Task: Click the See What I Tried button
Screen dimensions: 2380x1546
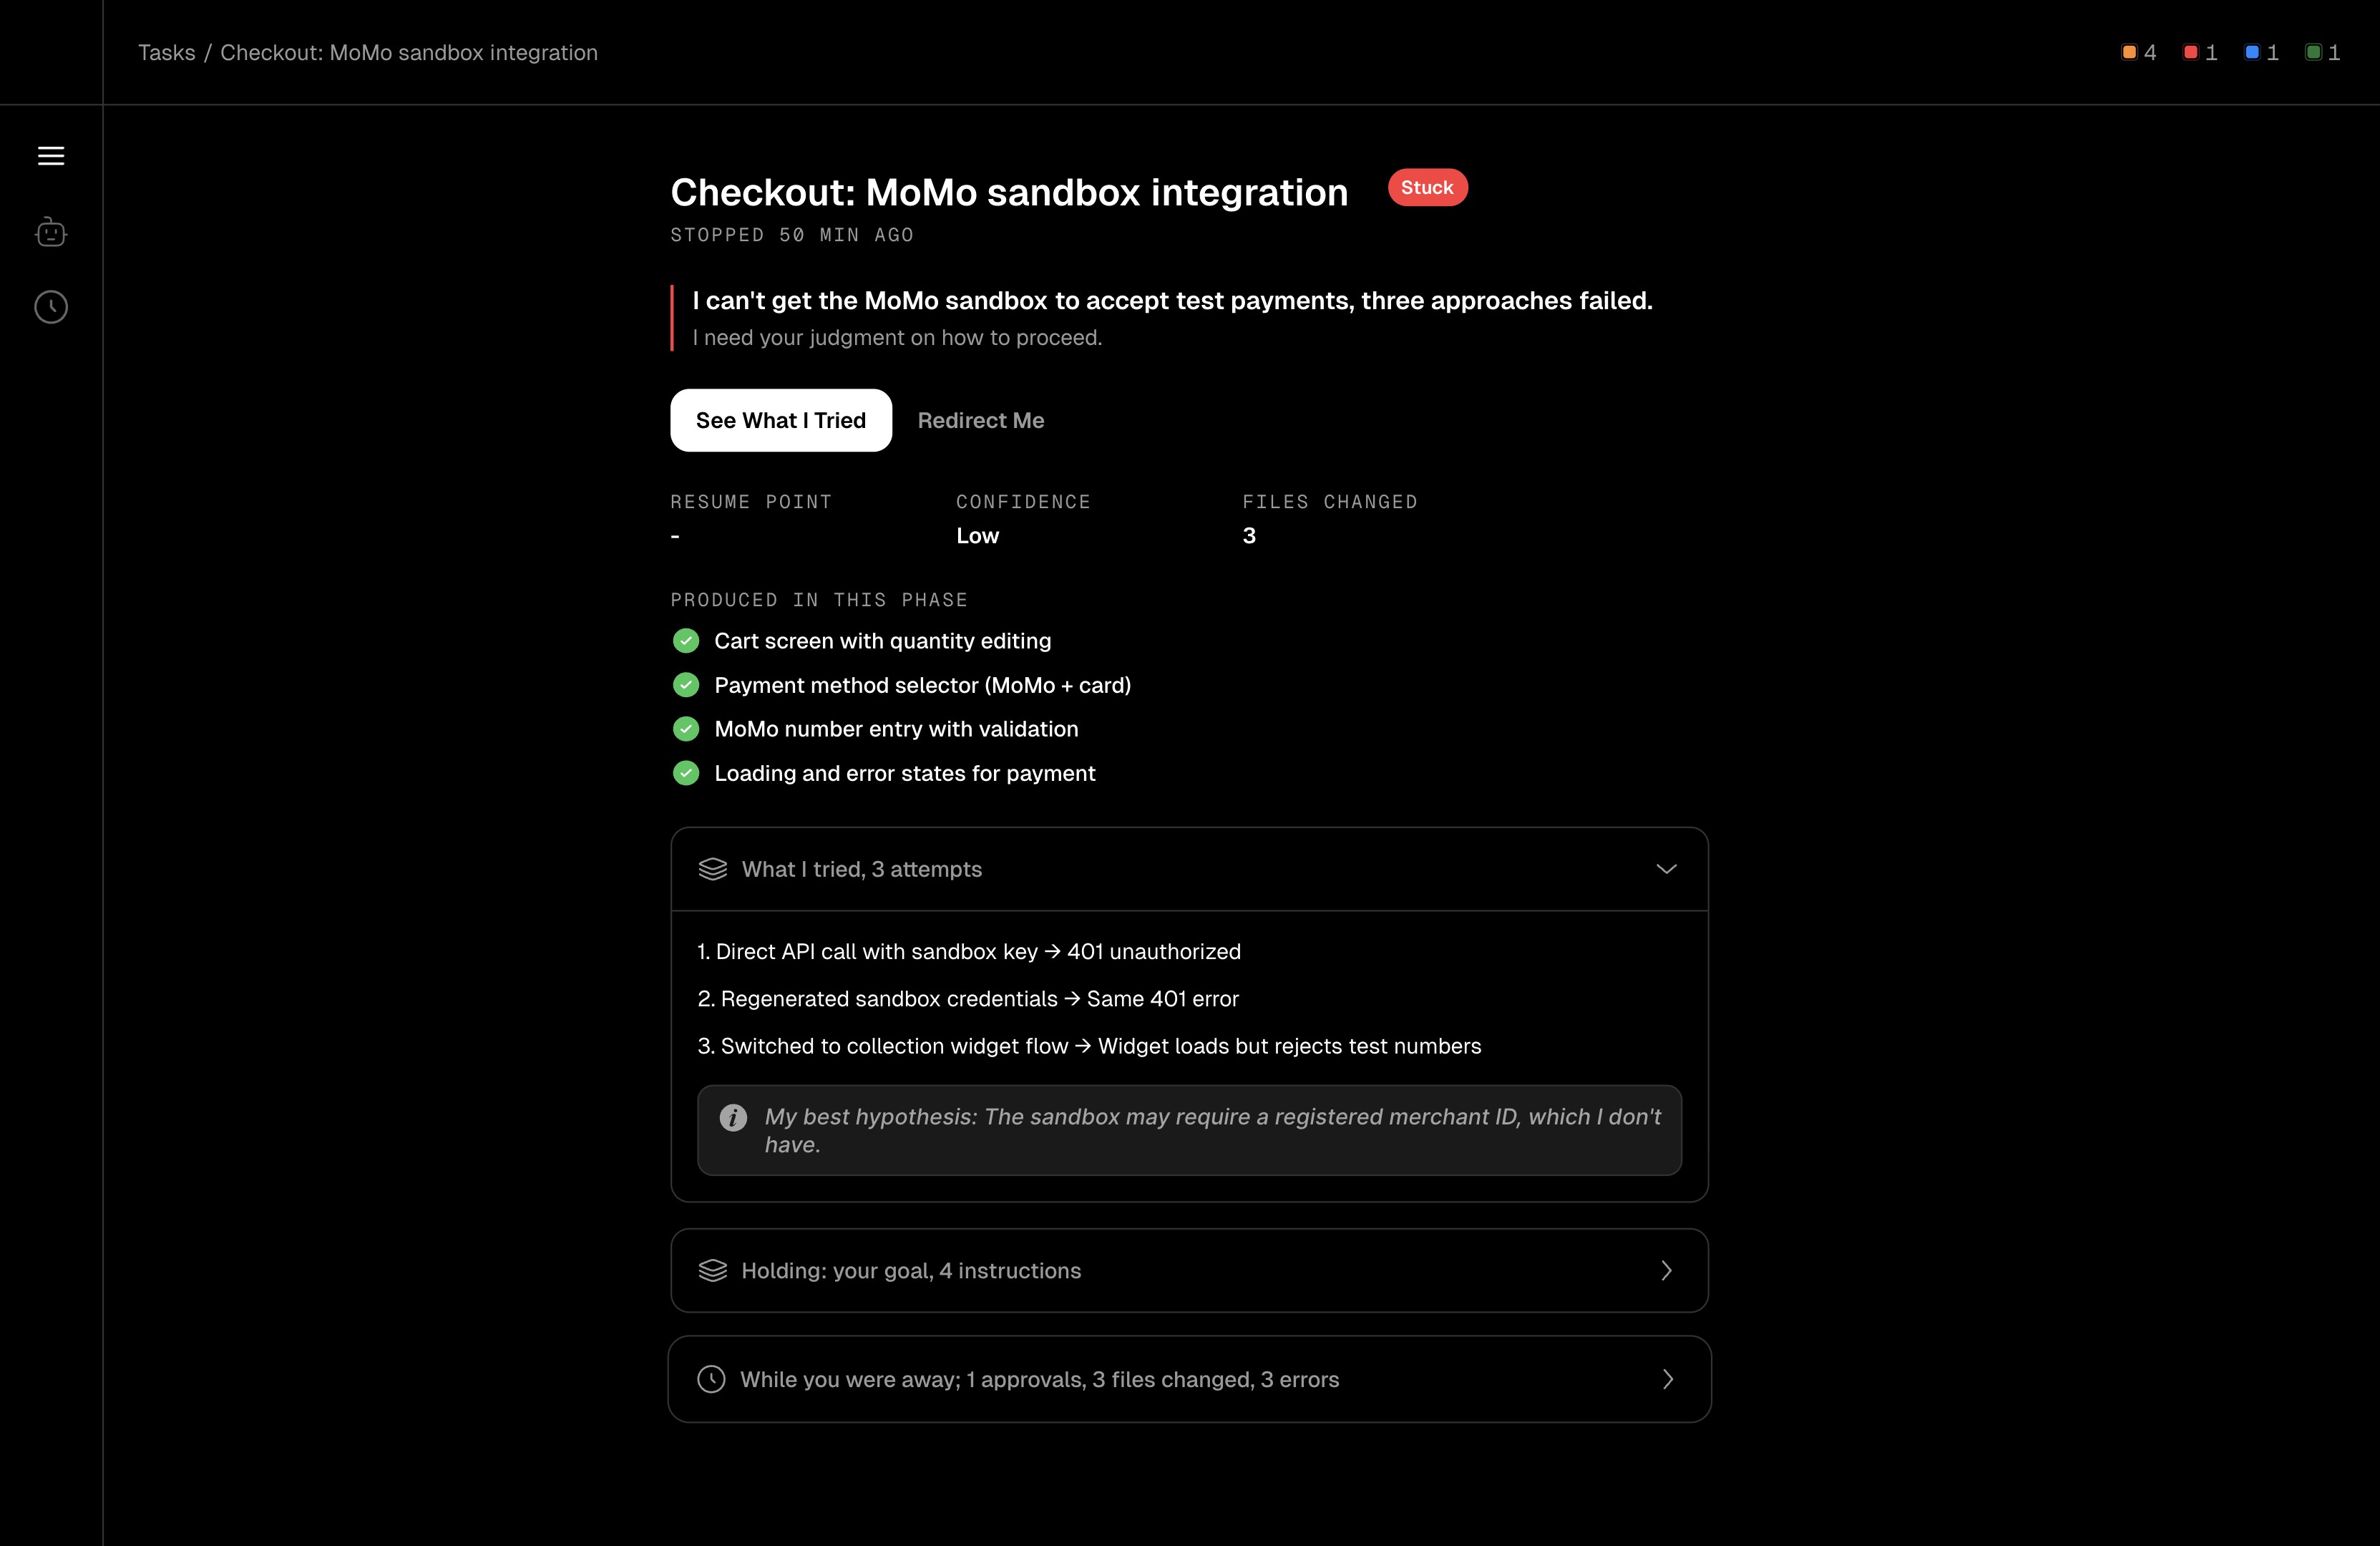Action: [x=781, y=420]
